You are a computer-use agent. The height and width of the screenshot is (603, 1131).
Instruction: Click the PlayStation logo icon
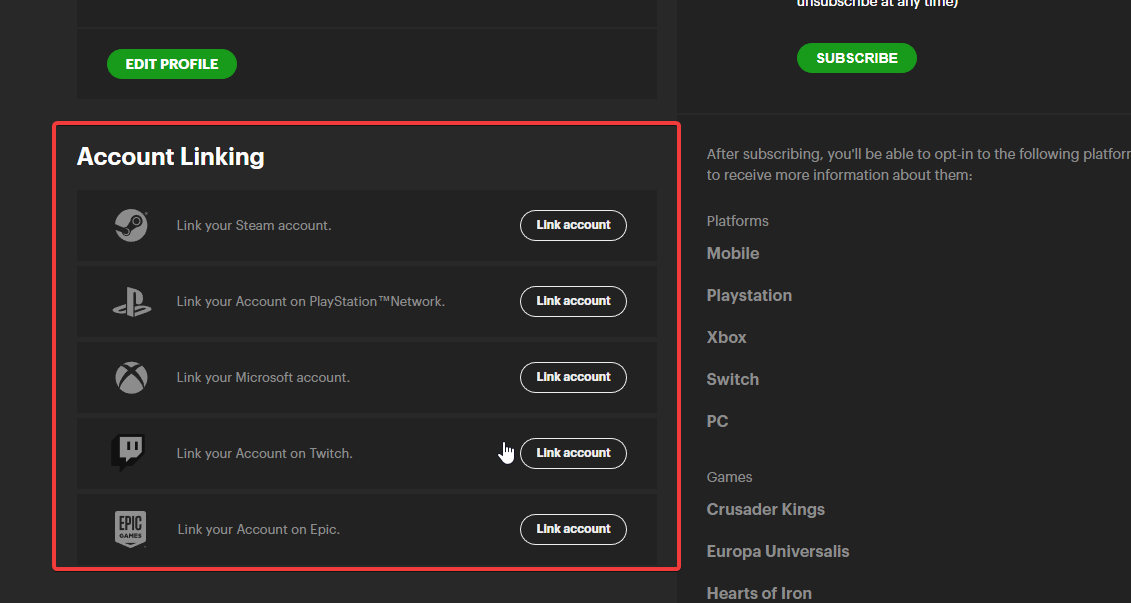(x=131, y=302)
